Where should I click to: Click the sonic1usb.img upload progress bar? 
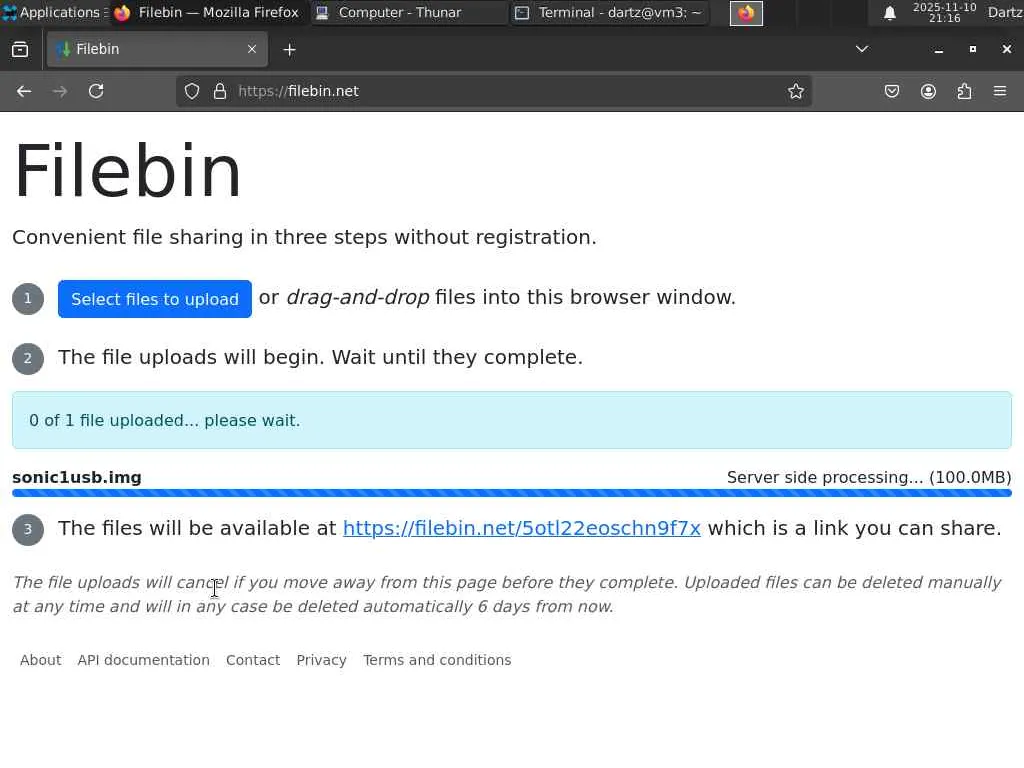512,493
